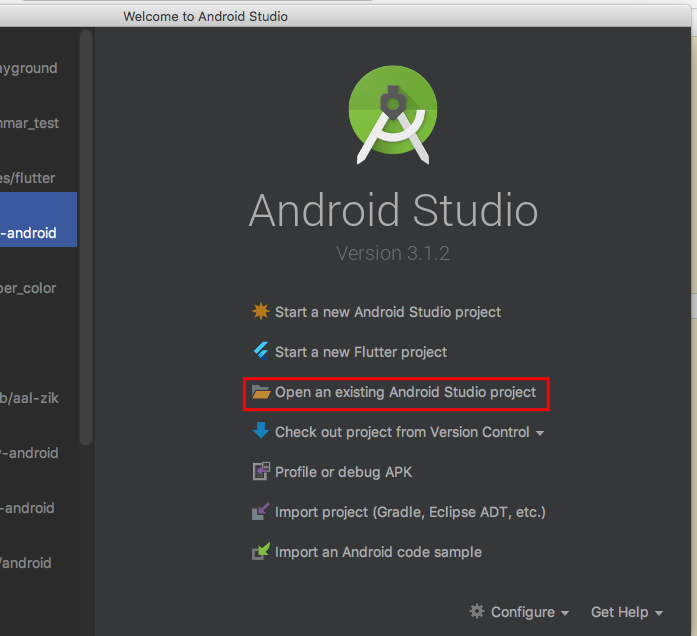Click the Import an Android code sample text
The image size is (697, 636).
(x=378, y=552)
